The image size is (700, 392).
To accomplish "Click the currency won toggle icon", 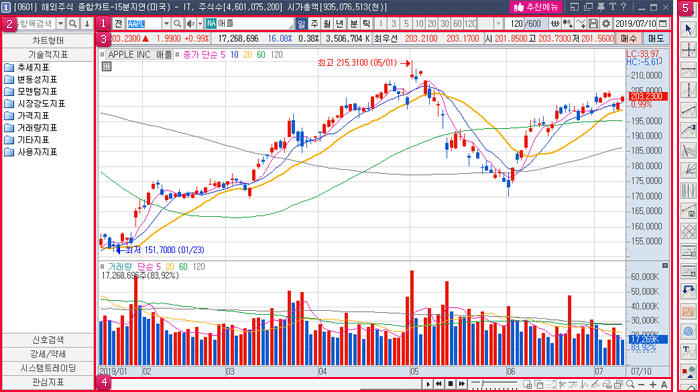I will 554,23.
